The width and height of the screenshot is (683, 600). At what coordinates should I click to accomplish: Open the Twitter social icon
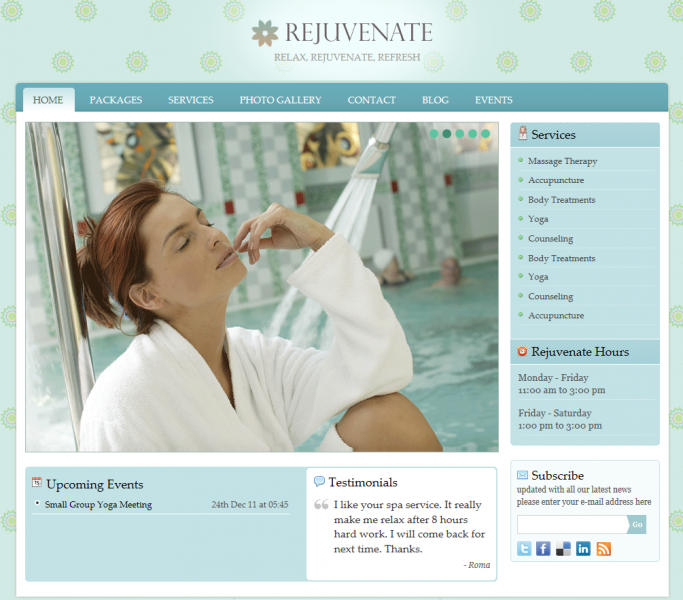(524, 549)
